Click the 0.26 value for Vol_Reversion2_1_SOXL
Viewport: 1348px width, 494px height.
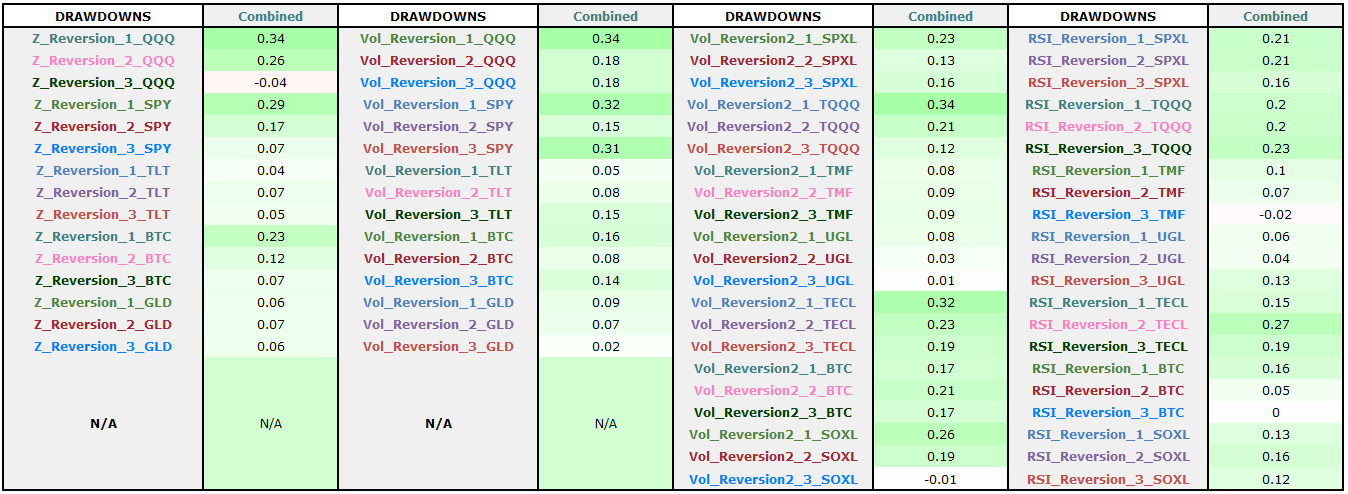coord(941,434)
